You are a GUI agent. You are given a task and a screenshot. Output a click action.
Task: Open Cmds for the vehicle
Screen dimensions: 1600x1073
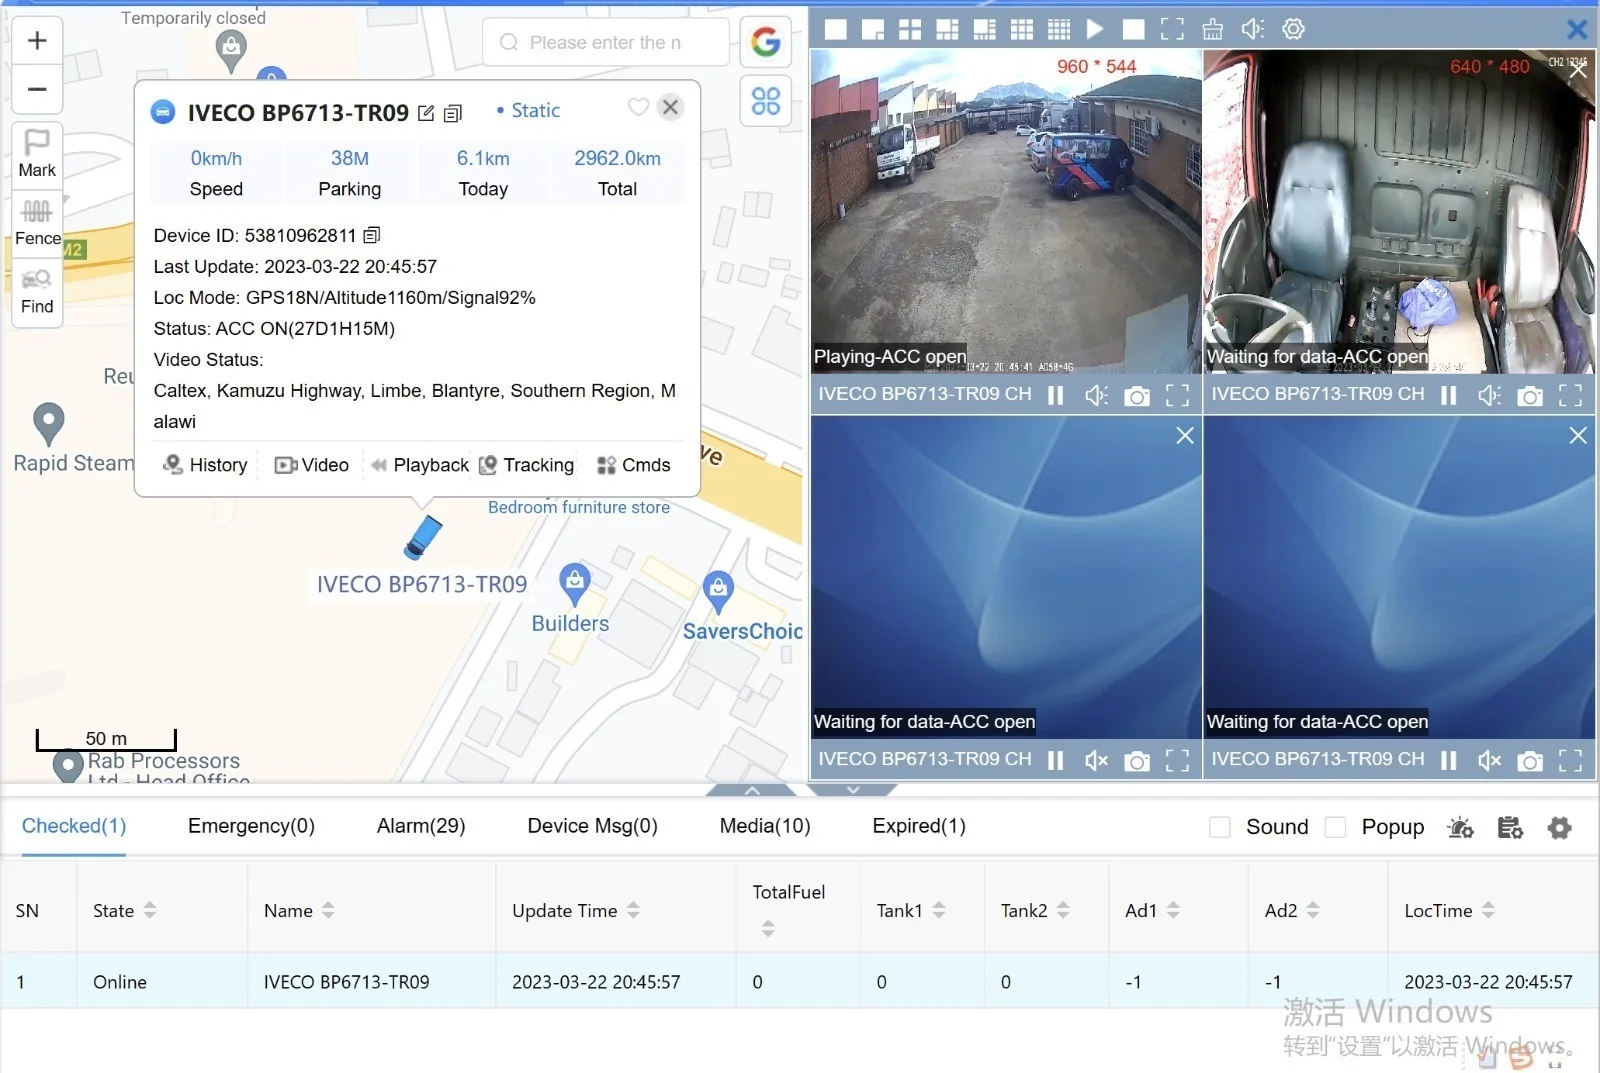(x=634, y=465)
